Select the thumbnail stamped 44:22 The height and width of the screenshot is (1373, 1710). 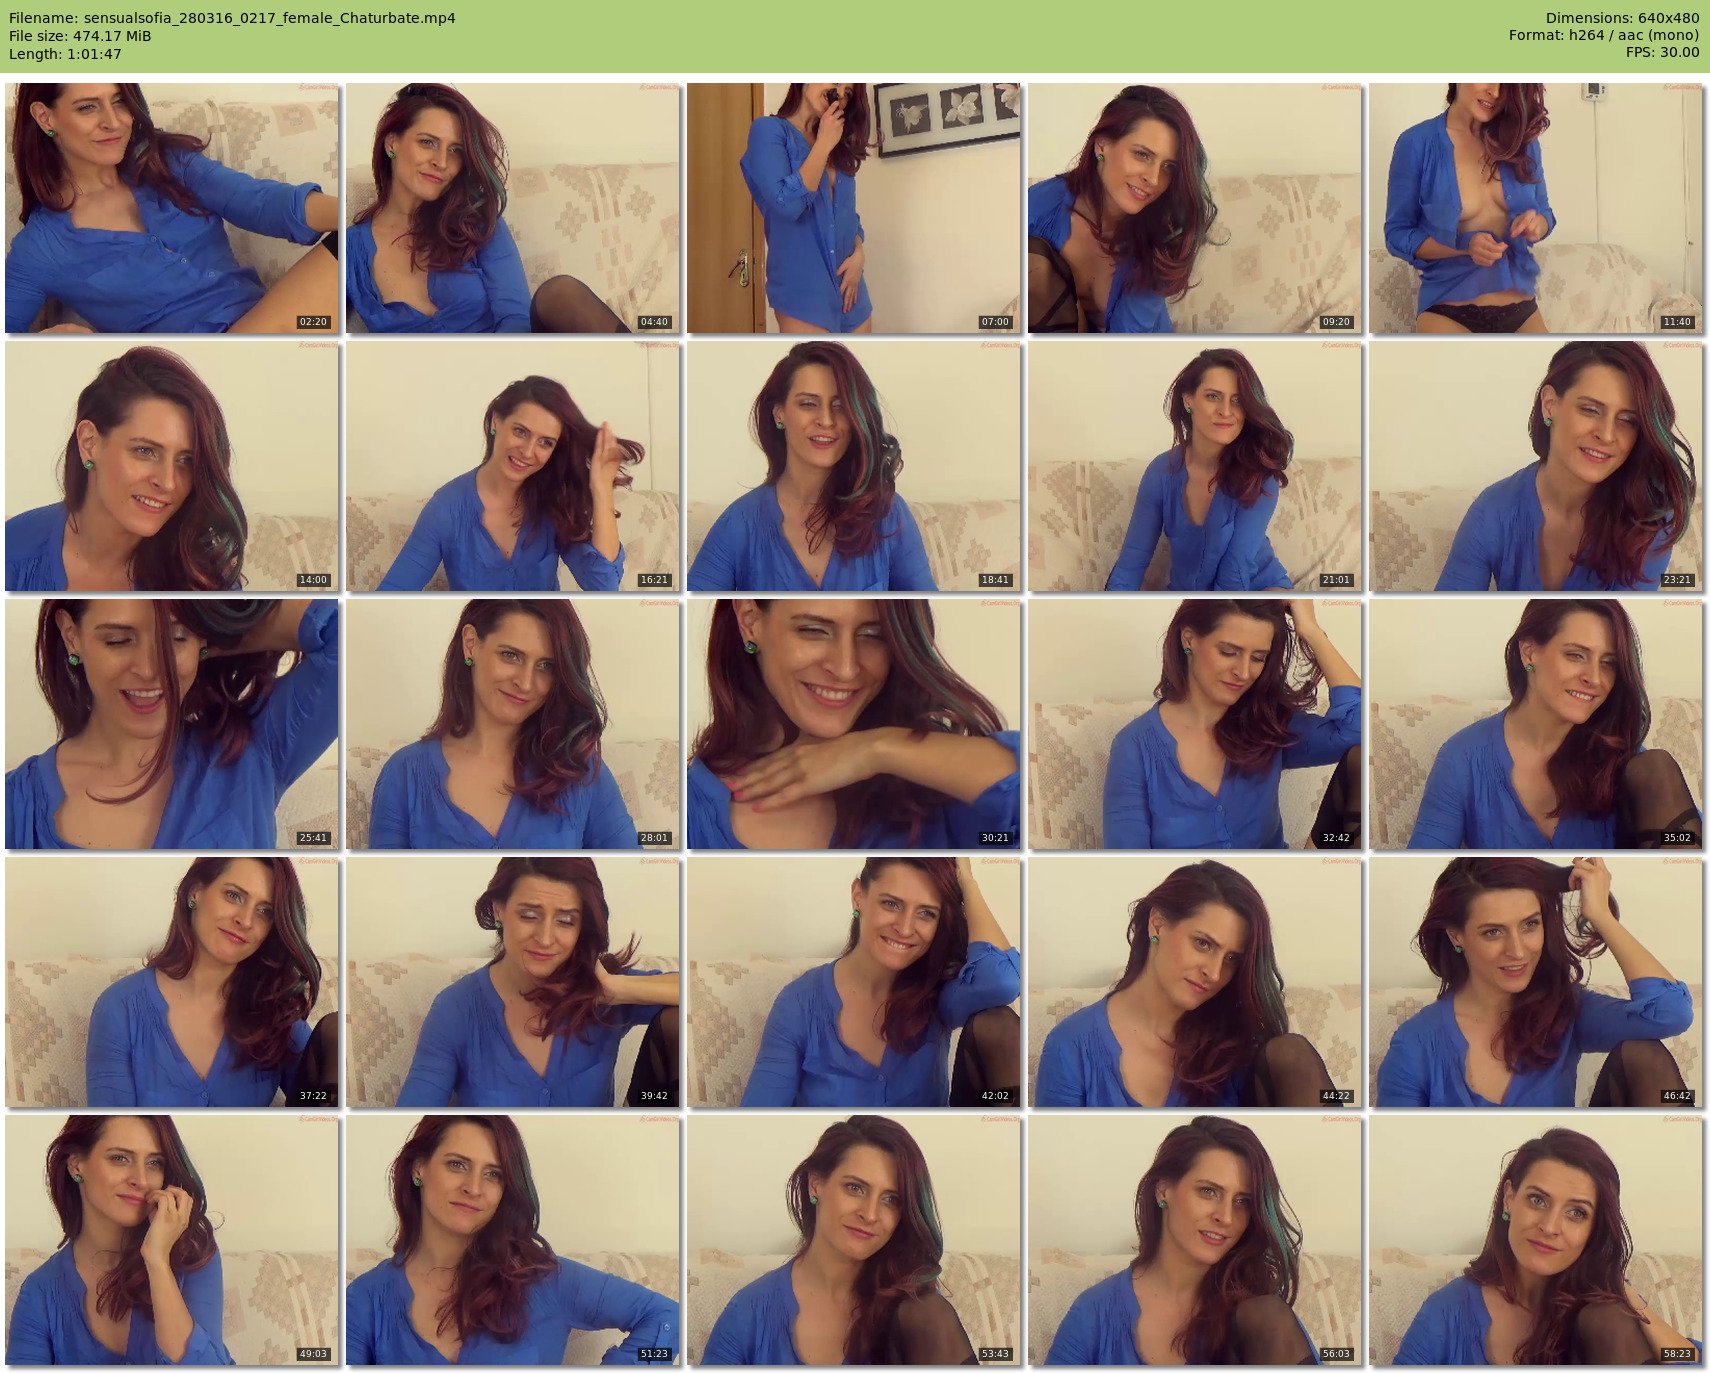point(1195,982)
